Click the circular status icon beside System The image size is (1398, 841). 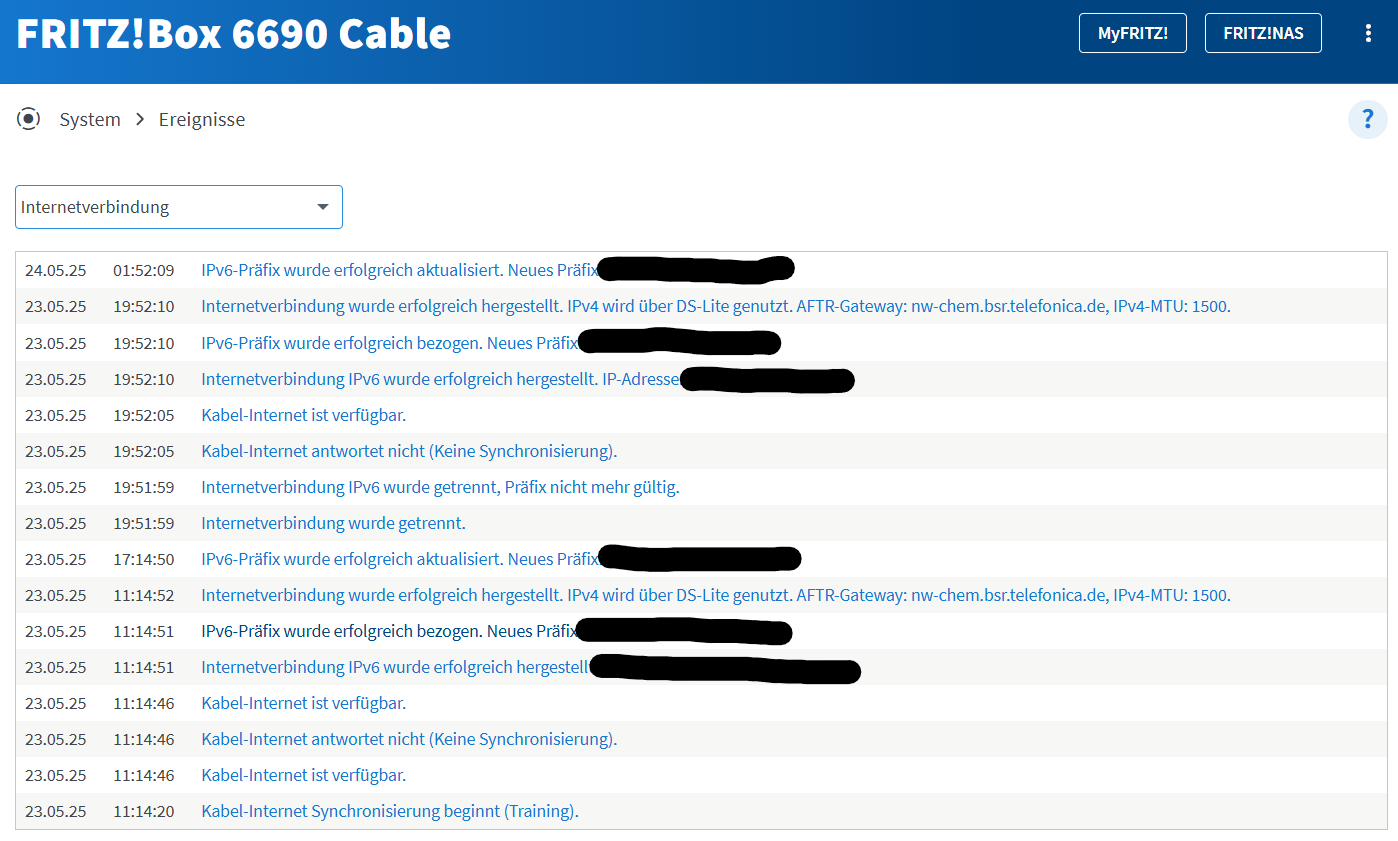[x=29, y=119]
